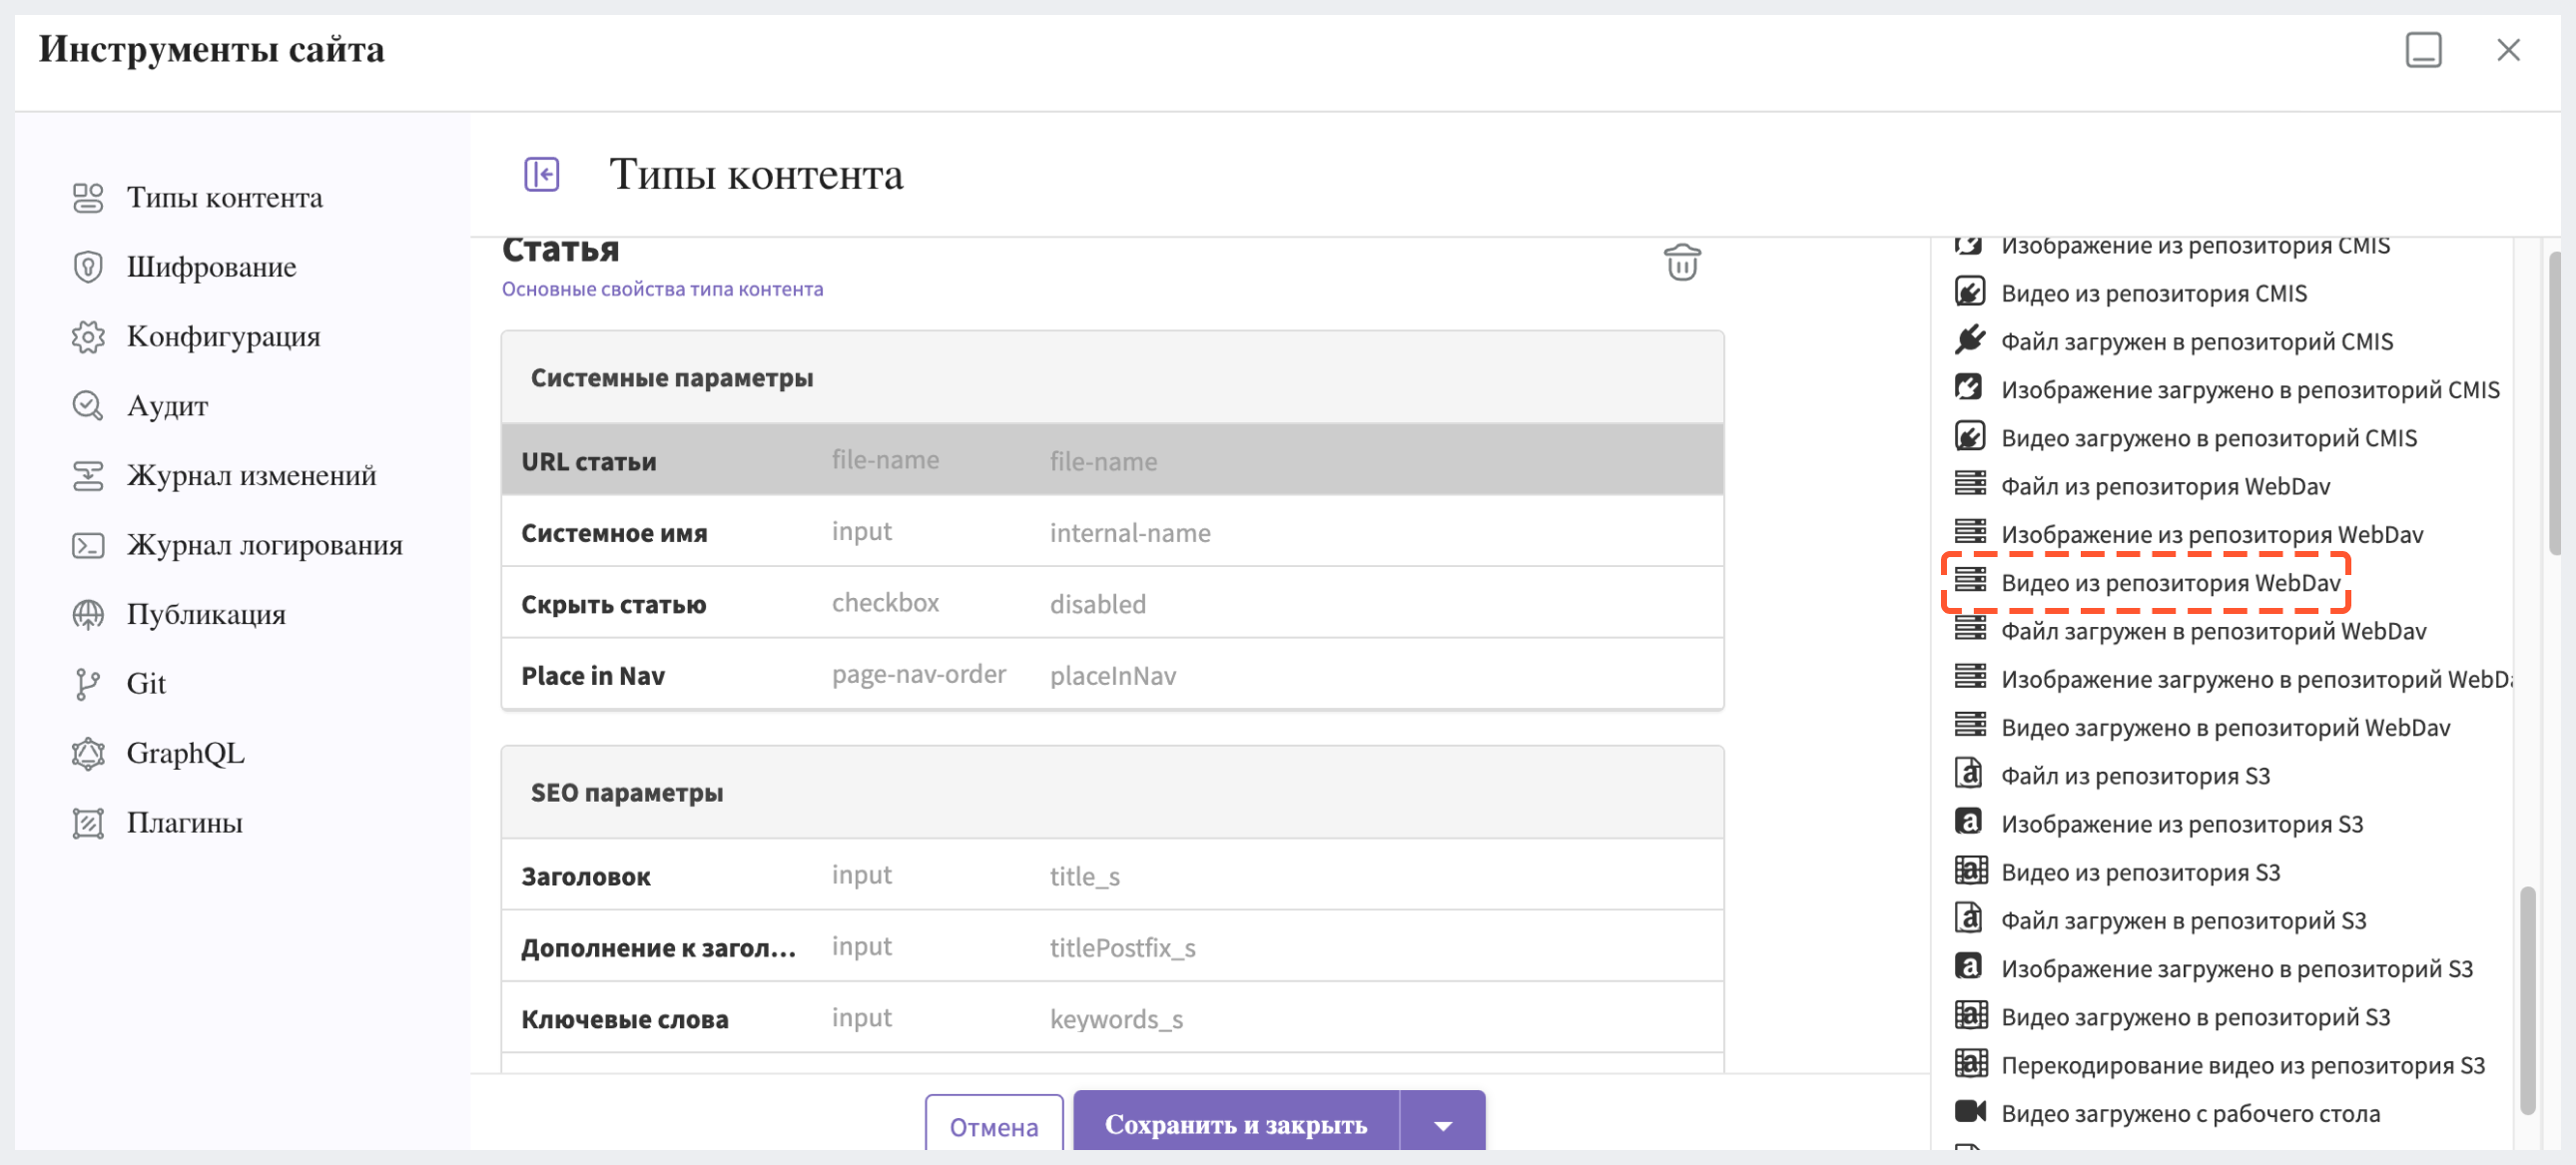Select the Скрыть статью checkbox field row

pos(1112,603)
